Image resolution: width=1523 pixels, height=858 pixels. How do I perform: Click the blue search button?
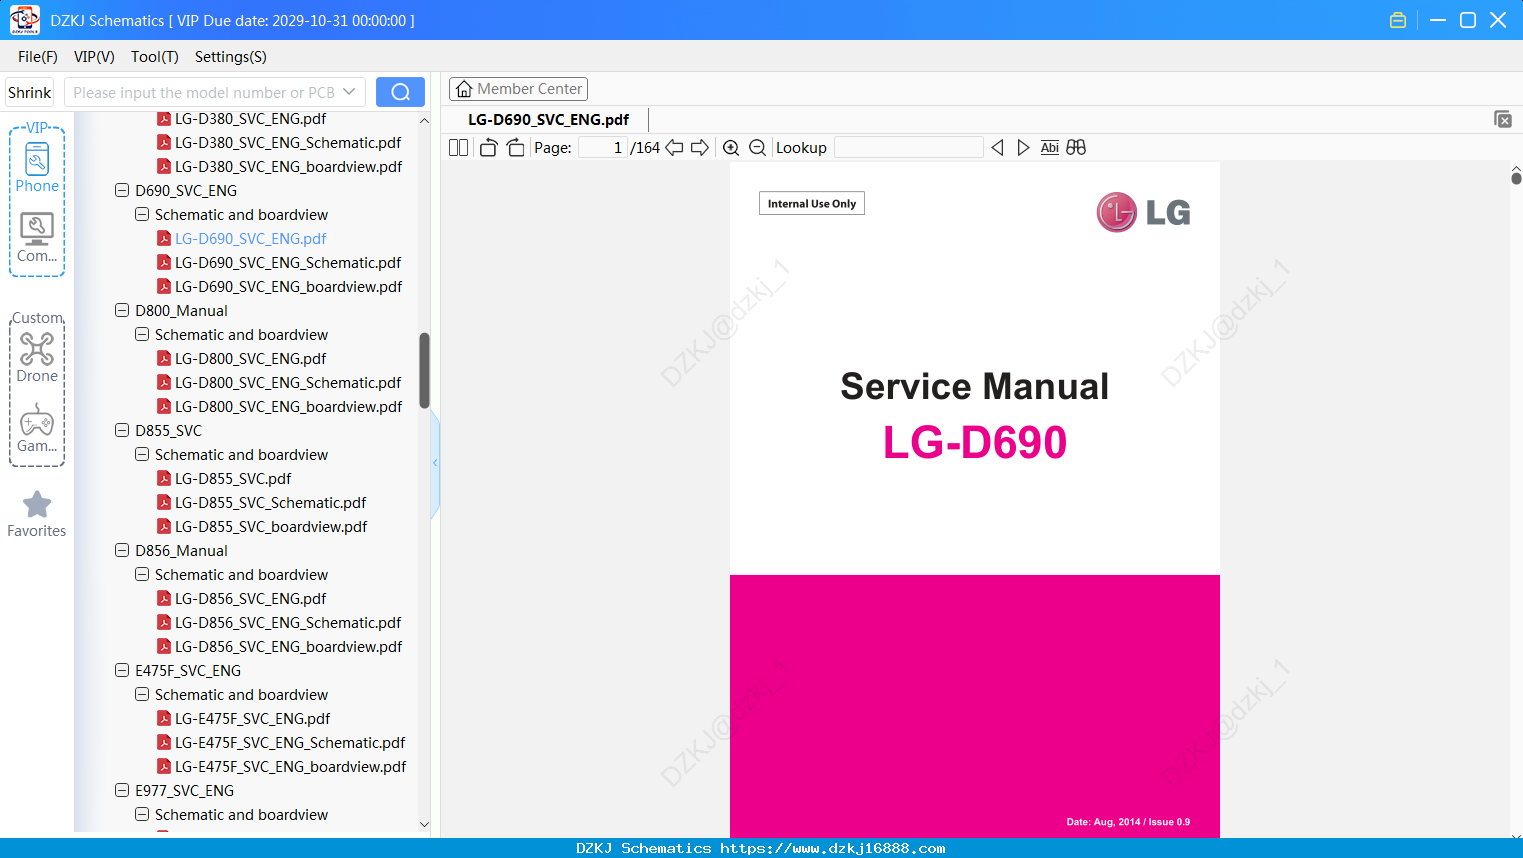pyautogui.click(x=400, y=92)
